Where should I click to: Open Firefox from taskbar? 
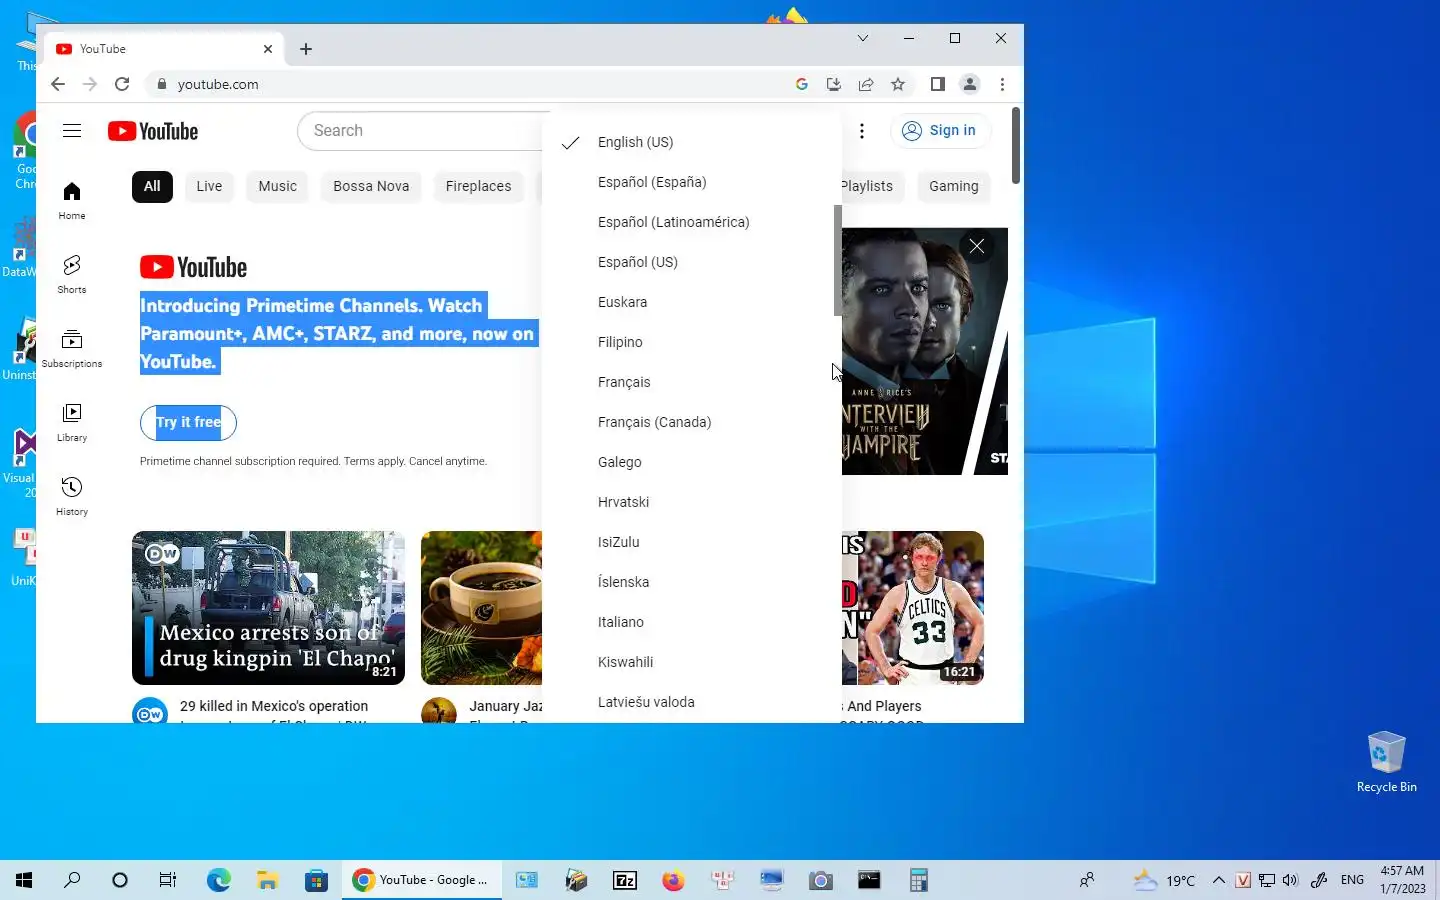click(673, 880)
